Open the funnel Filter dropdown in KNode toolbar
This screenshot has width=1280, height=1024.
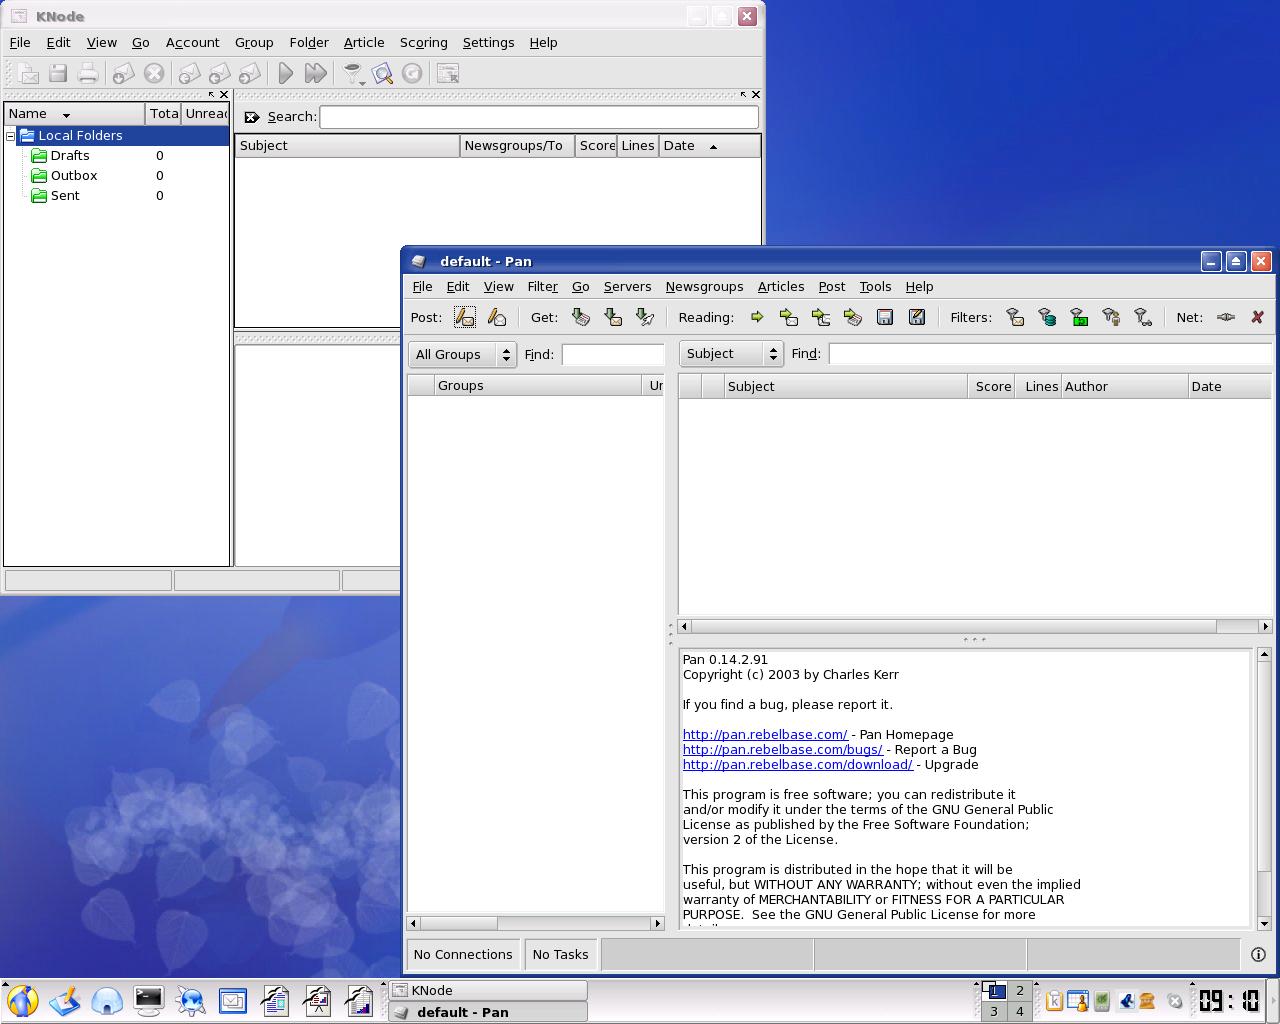pos(352,73)
